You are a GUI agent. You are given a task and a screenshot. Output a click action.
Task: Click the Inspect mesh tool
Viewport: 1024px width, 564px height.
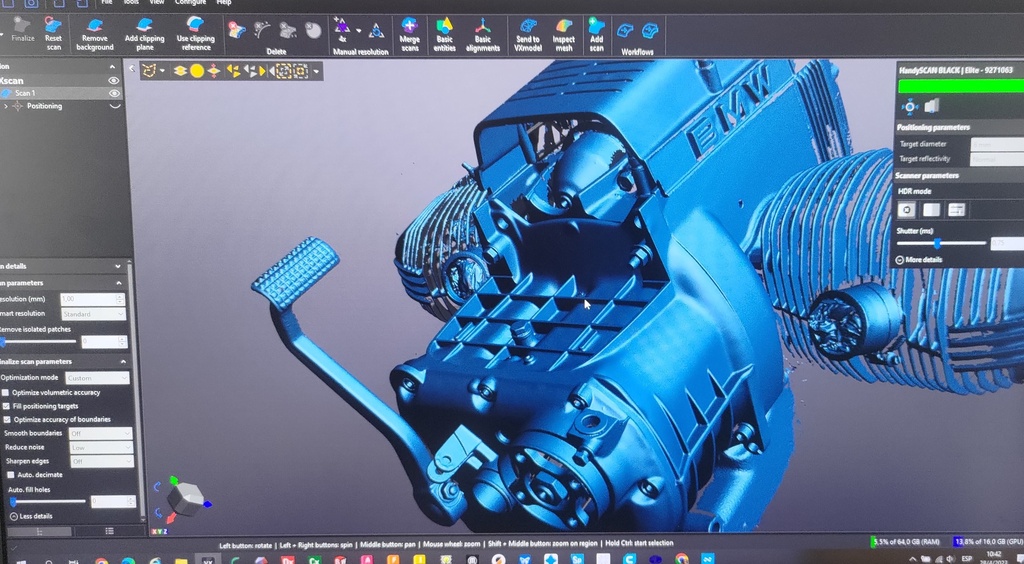564,35
